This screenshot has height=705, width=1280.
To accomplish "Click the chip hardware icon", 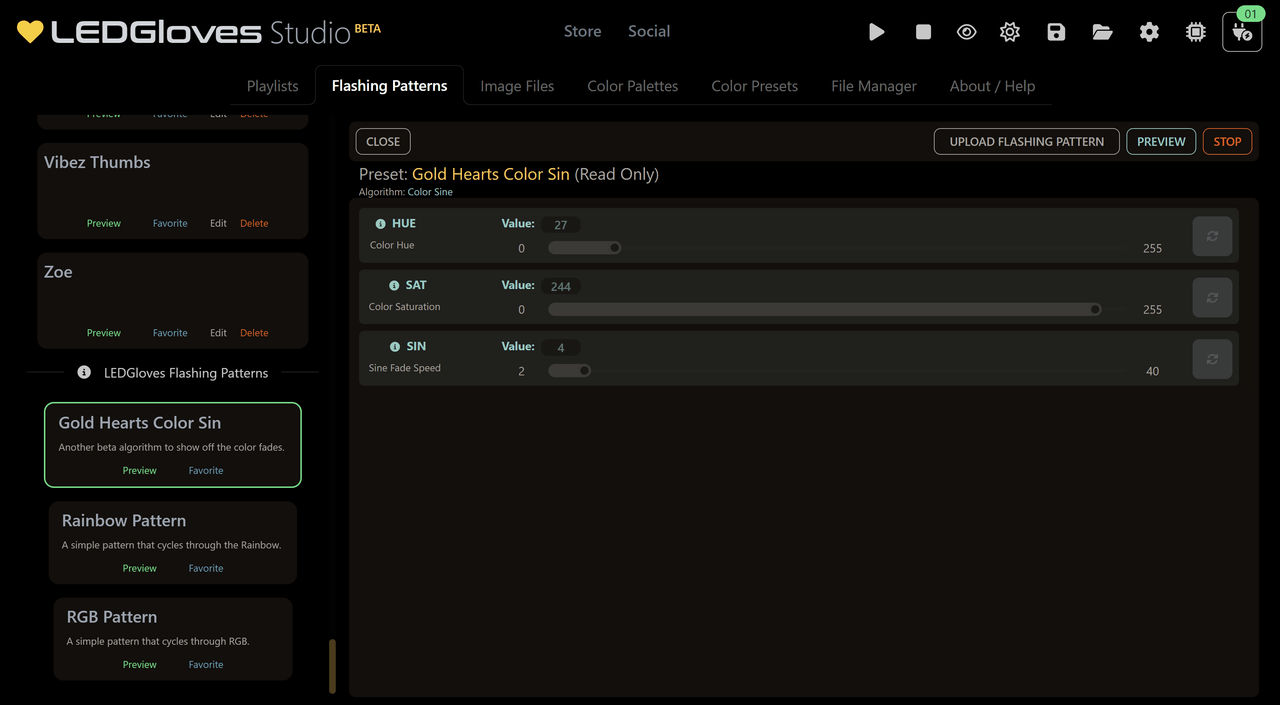I will (x=1195, y=32).
